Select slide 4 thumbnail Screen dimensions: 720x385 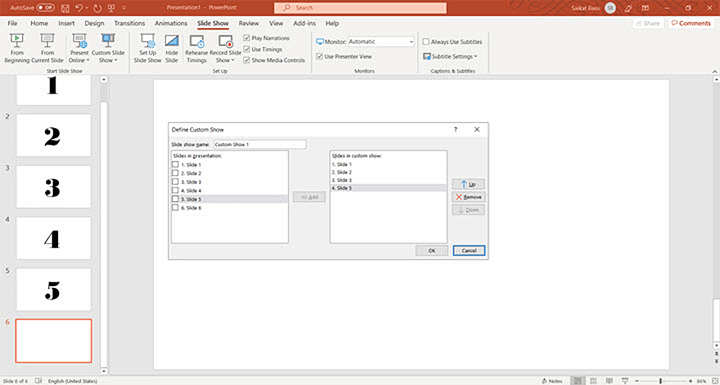tap(54, 238)
